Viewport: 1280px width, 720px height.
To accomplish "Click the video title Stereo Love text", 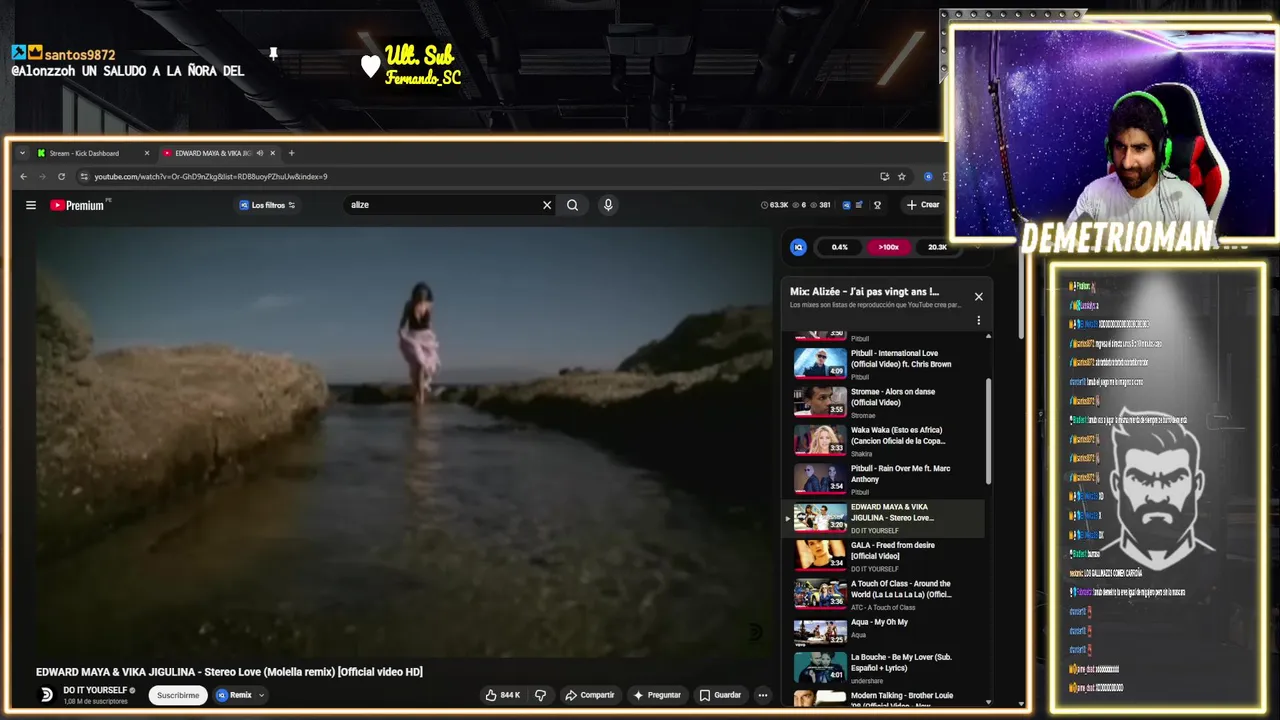I will coord(229,672).
